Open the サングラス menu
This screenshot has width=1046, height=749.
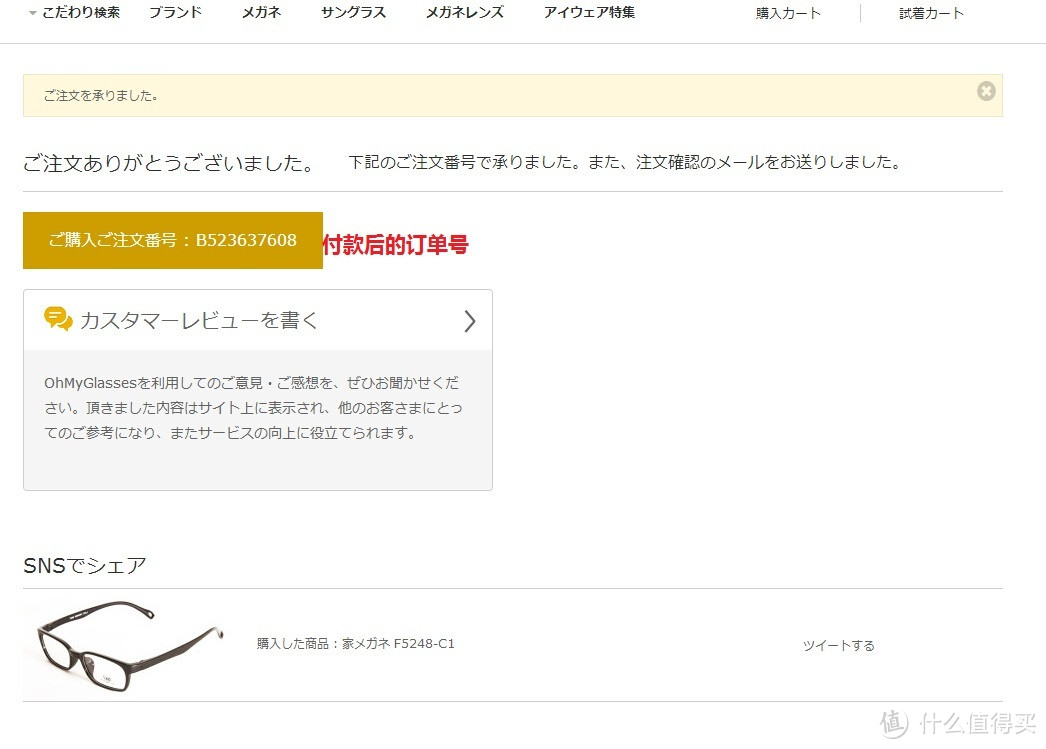[354, 13]
